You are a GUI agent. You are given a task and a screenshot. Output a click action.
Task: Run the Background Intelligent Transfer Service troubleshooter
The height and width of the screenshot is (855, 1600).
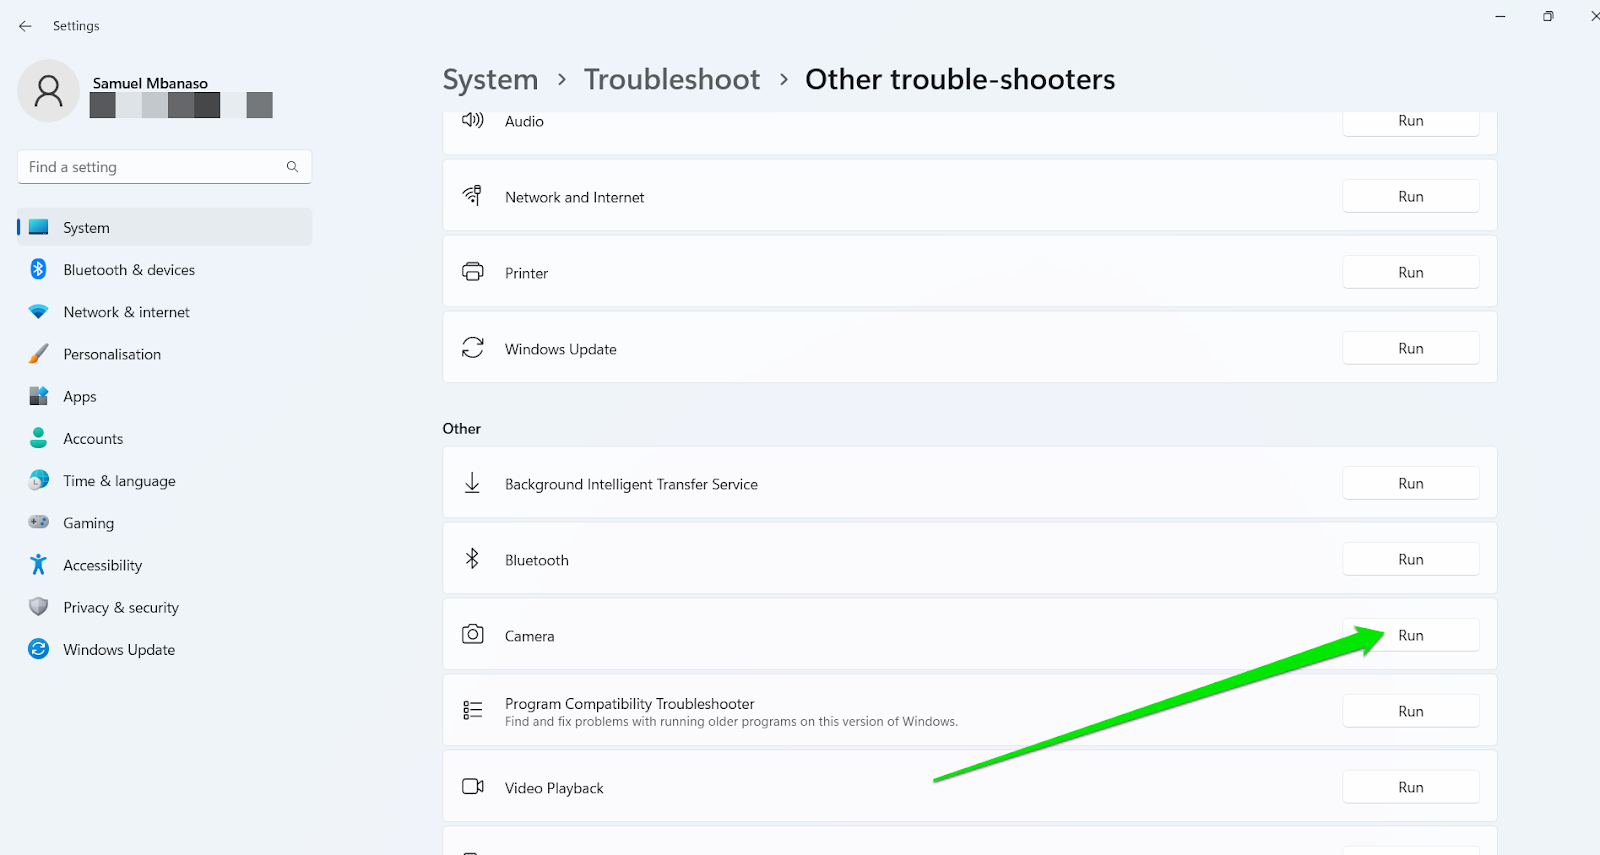(x=1411, y=483)
